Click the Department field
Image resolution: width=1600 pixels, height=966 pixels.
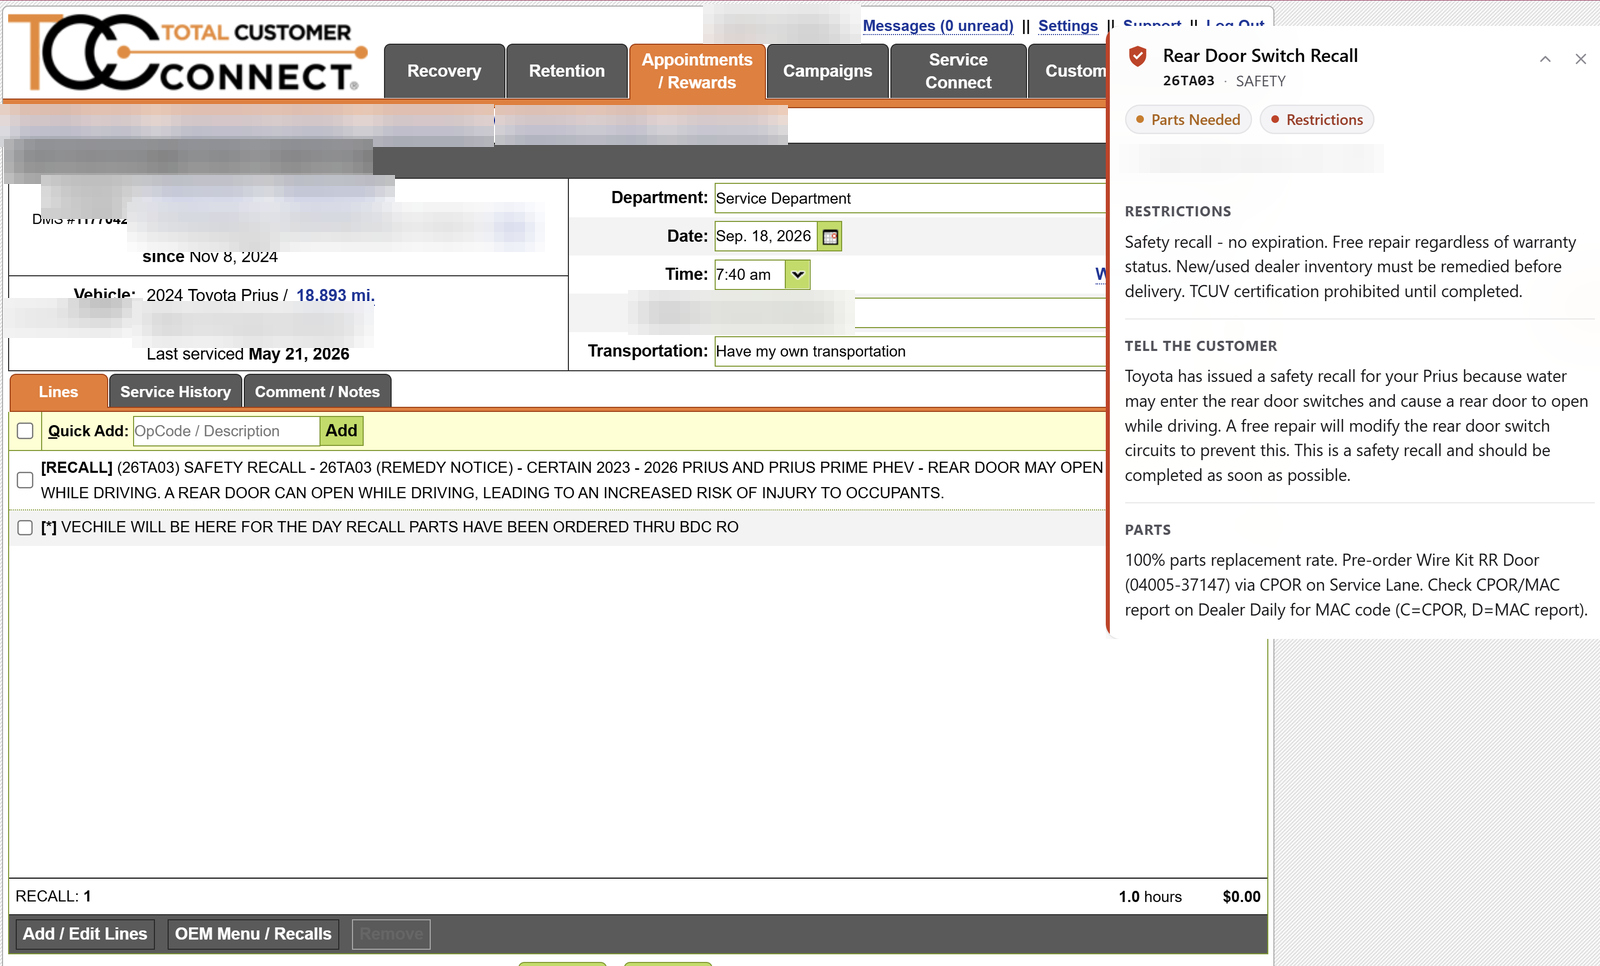(x=910, y=198)
